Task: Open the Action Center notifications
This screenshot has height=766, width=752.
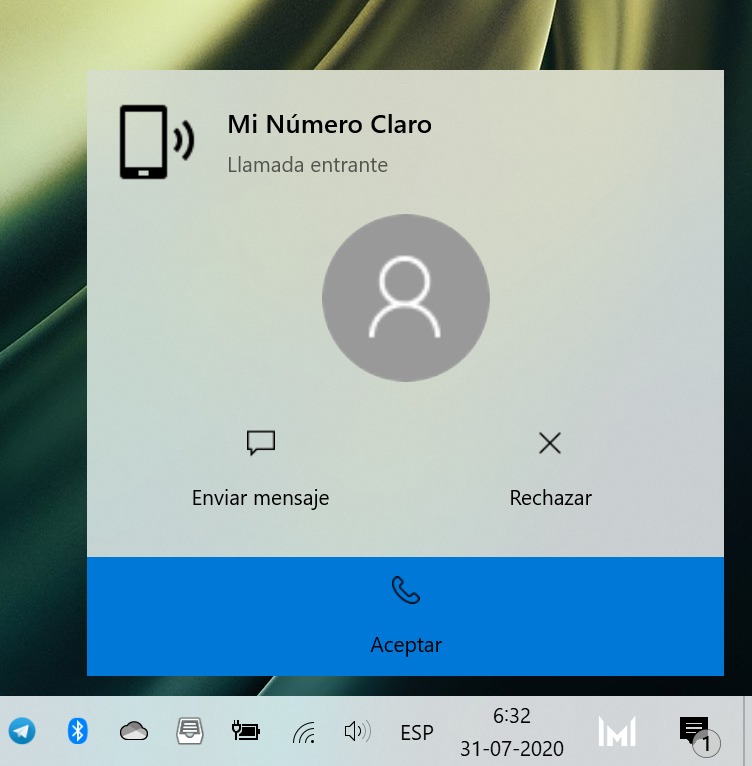Action: point(695,732)
